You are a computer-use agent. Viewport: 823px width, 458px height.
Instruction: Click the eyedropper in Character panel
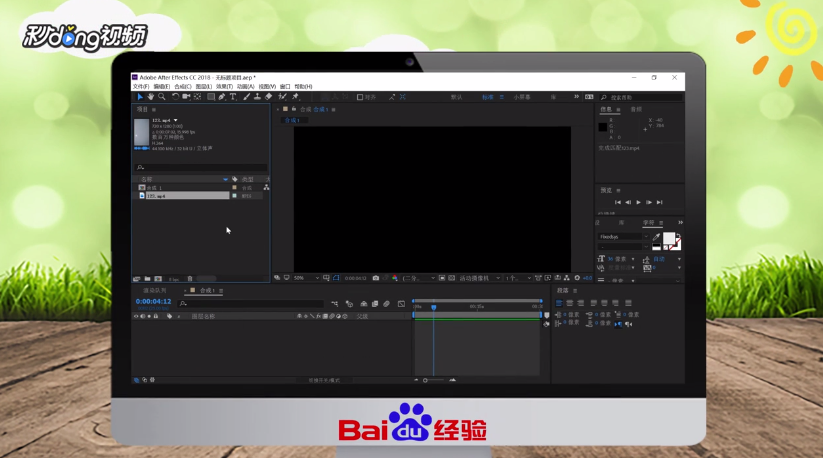656,237
